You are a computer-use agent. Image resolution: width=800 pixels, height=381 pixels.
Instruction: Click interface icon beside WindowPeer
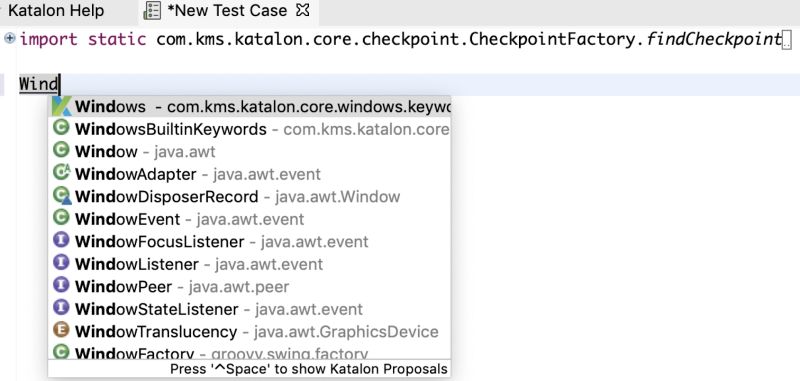coord(61,285)
